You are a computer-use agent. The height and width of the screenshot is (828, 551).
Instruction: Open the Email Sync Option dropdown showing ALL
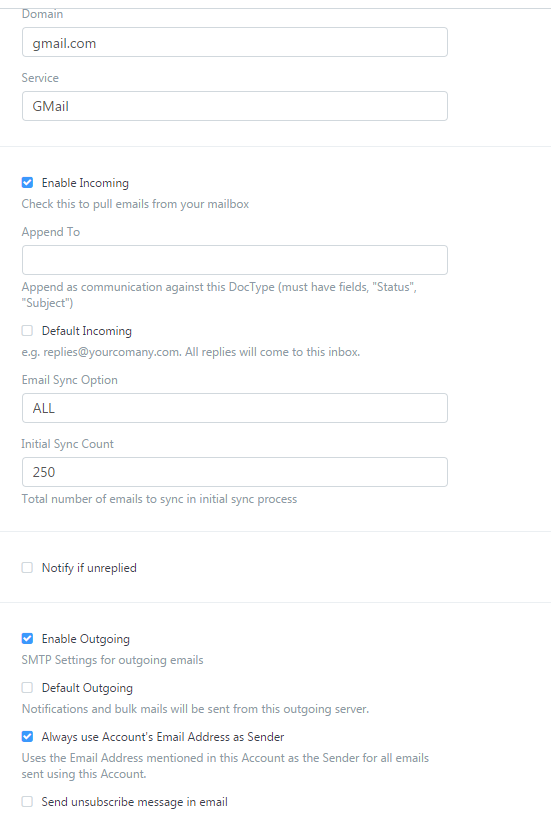[235, 408]
